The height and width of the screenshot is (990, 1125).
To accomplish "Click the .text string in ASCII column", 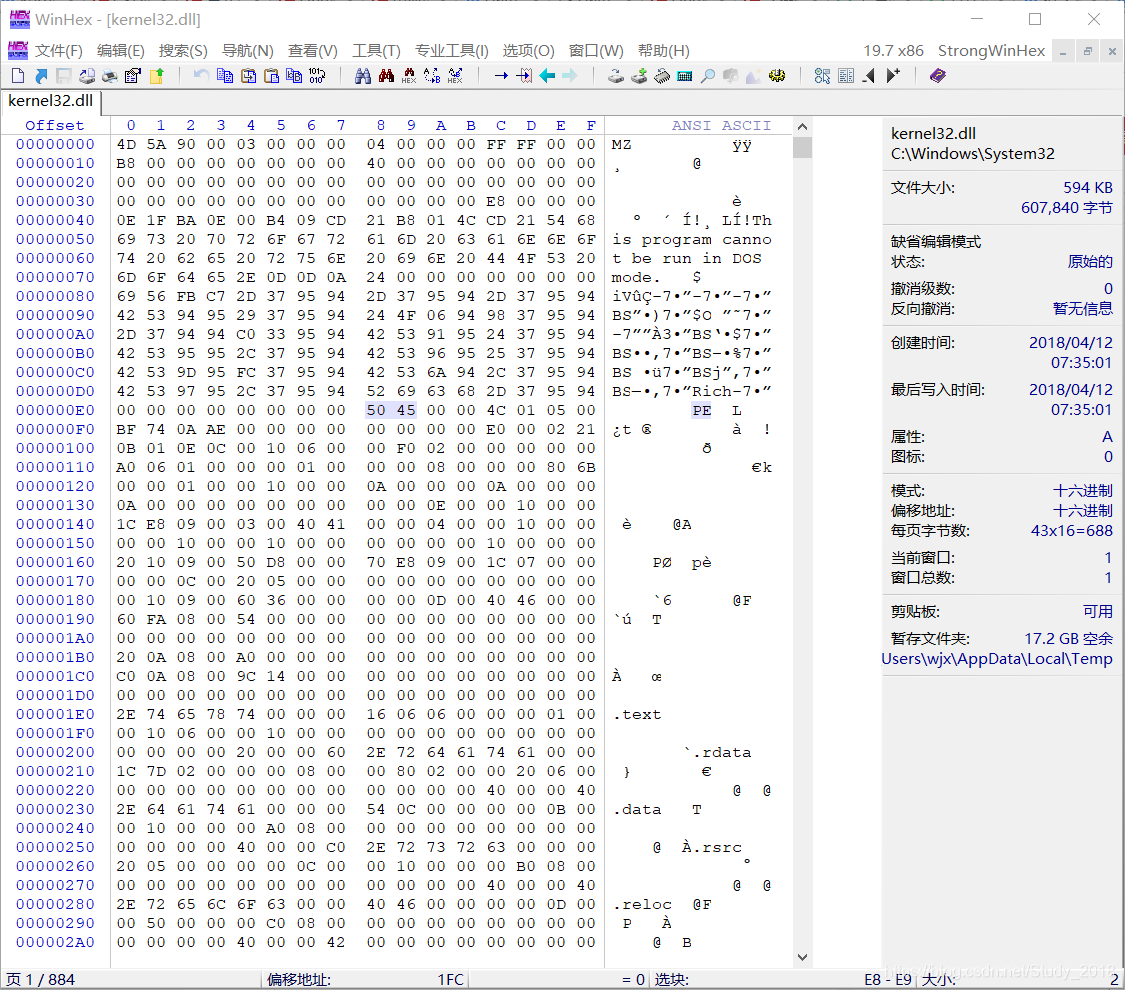I will [637, 715].
